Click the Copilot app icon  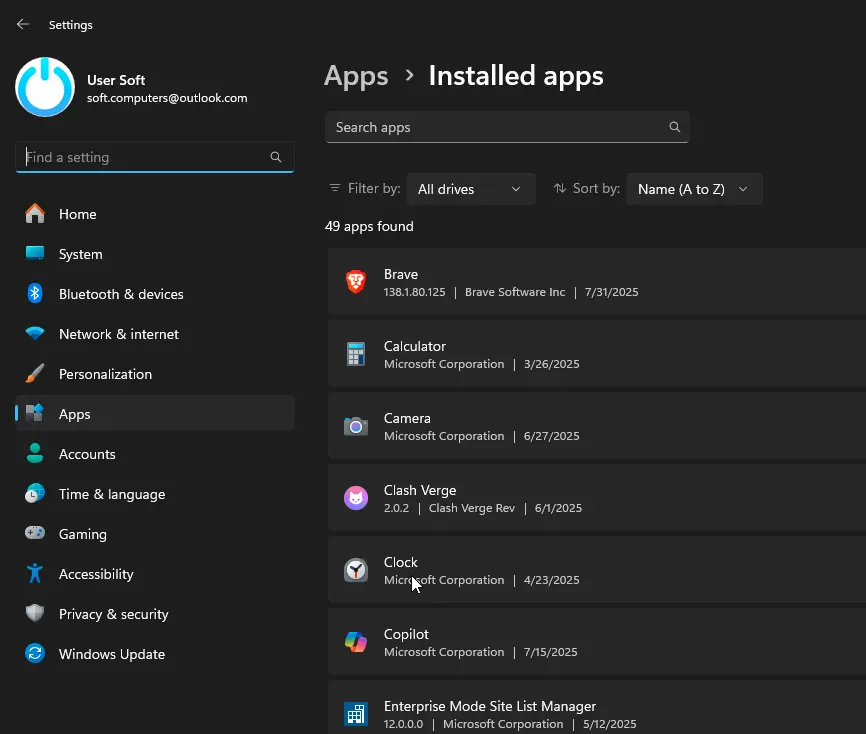[356, 642]
